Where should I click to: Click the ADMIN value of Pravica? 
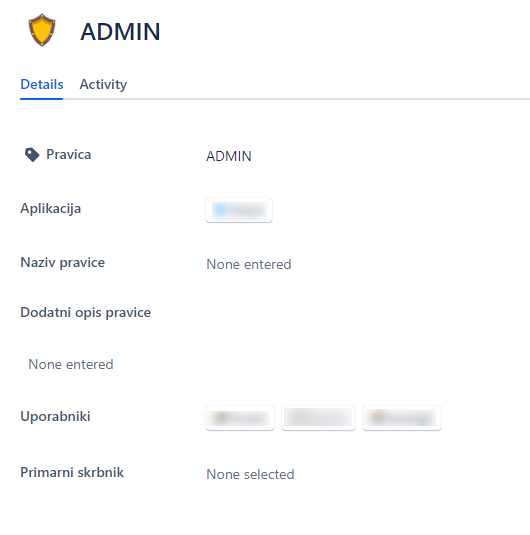point(229,156)
